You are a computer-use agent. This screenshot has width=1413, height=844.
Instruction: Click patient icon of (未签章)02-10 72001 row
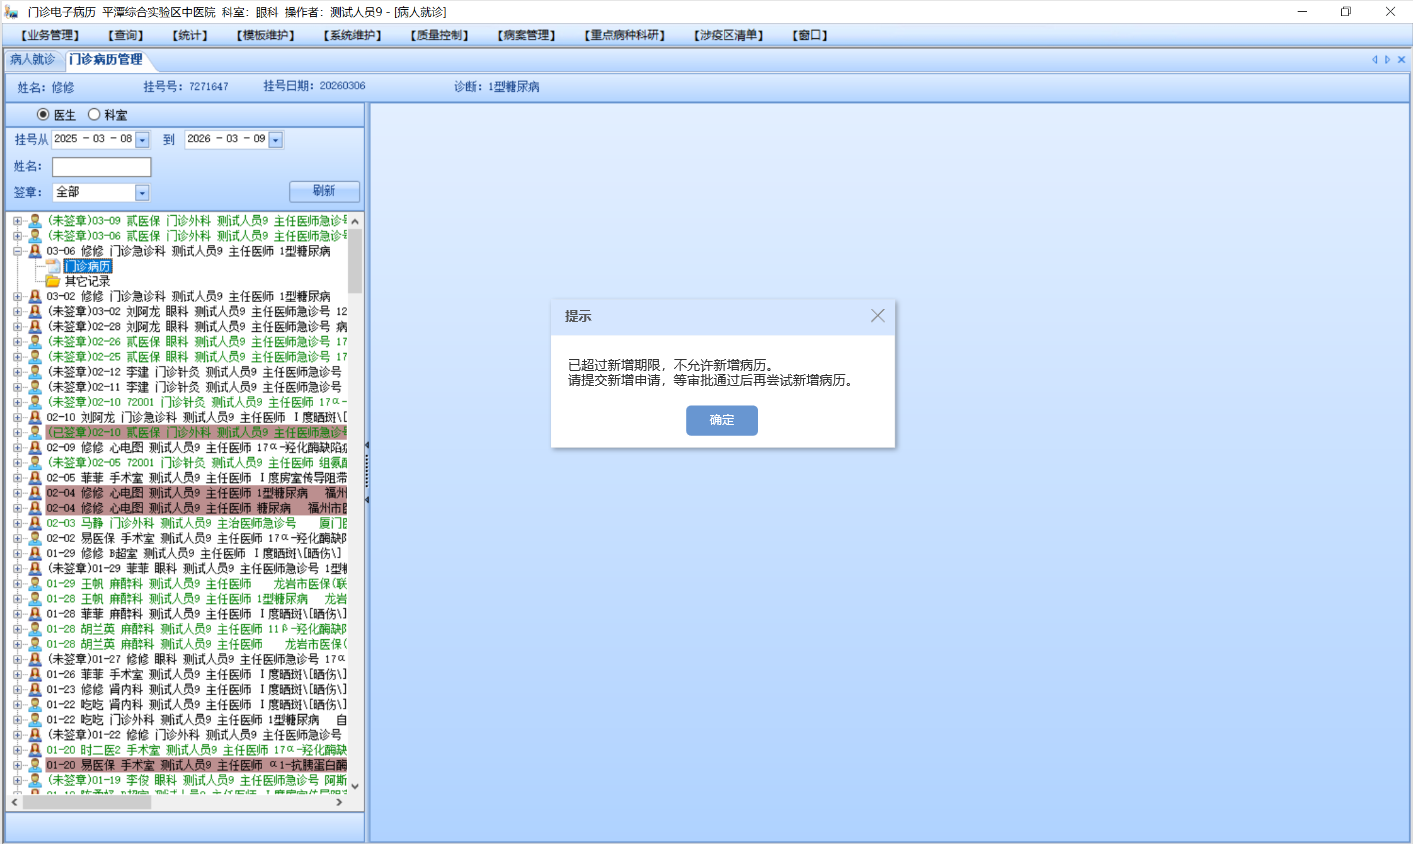coord(35,402)
